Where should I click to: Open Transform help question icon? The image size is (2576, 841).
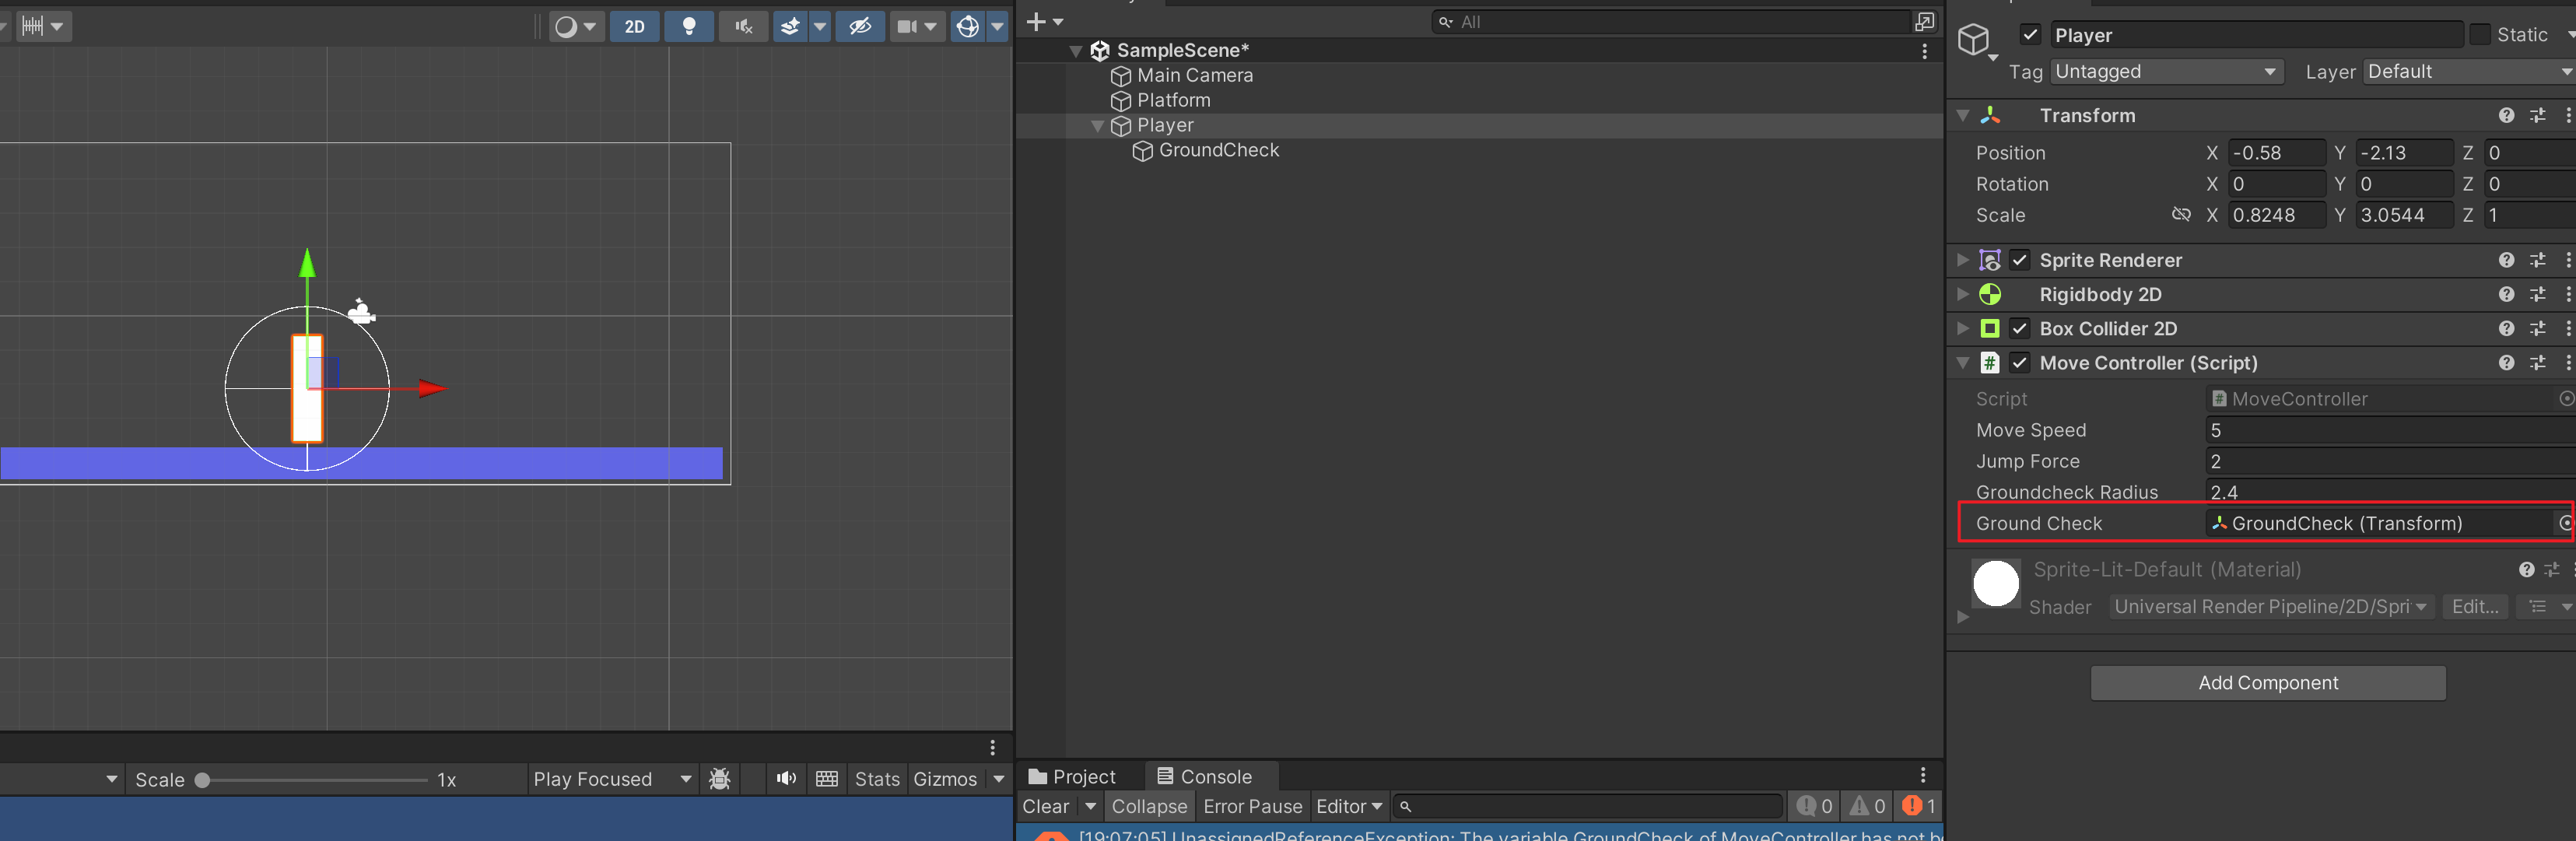tap(2506, 116)
